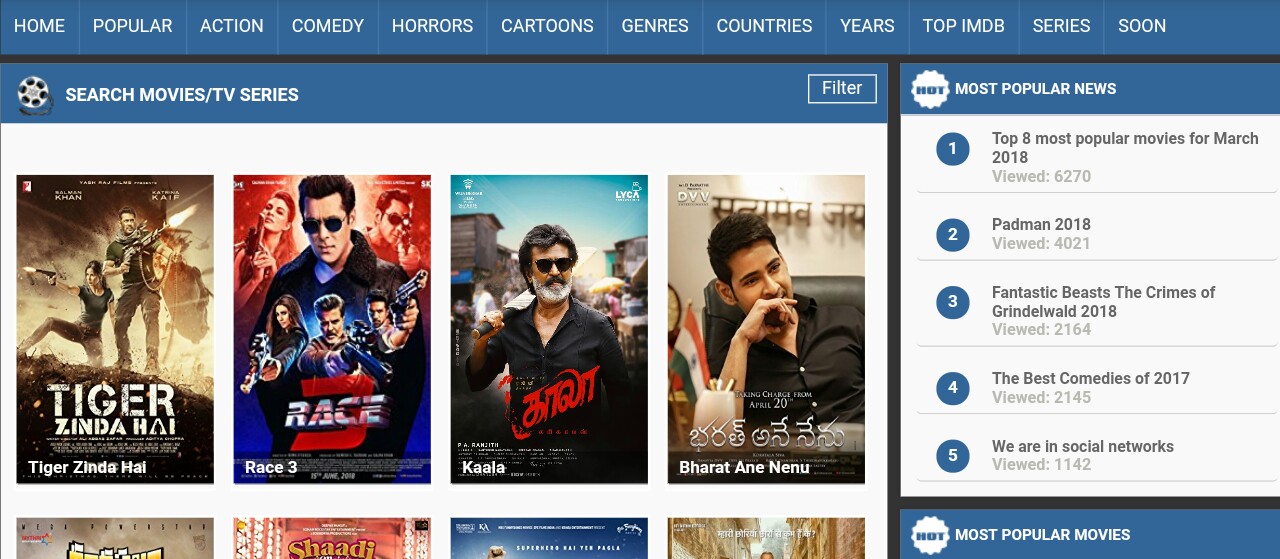Open the COMEDY category
The width and height of the screenshot is (1280, 559).
pos(328,26)
